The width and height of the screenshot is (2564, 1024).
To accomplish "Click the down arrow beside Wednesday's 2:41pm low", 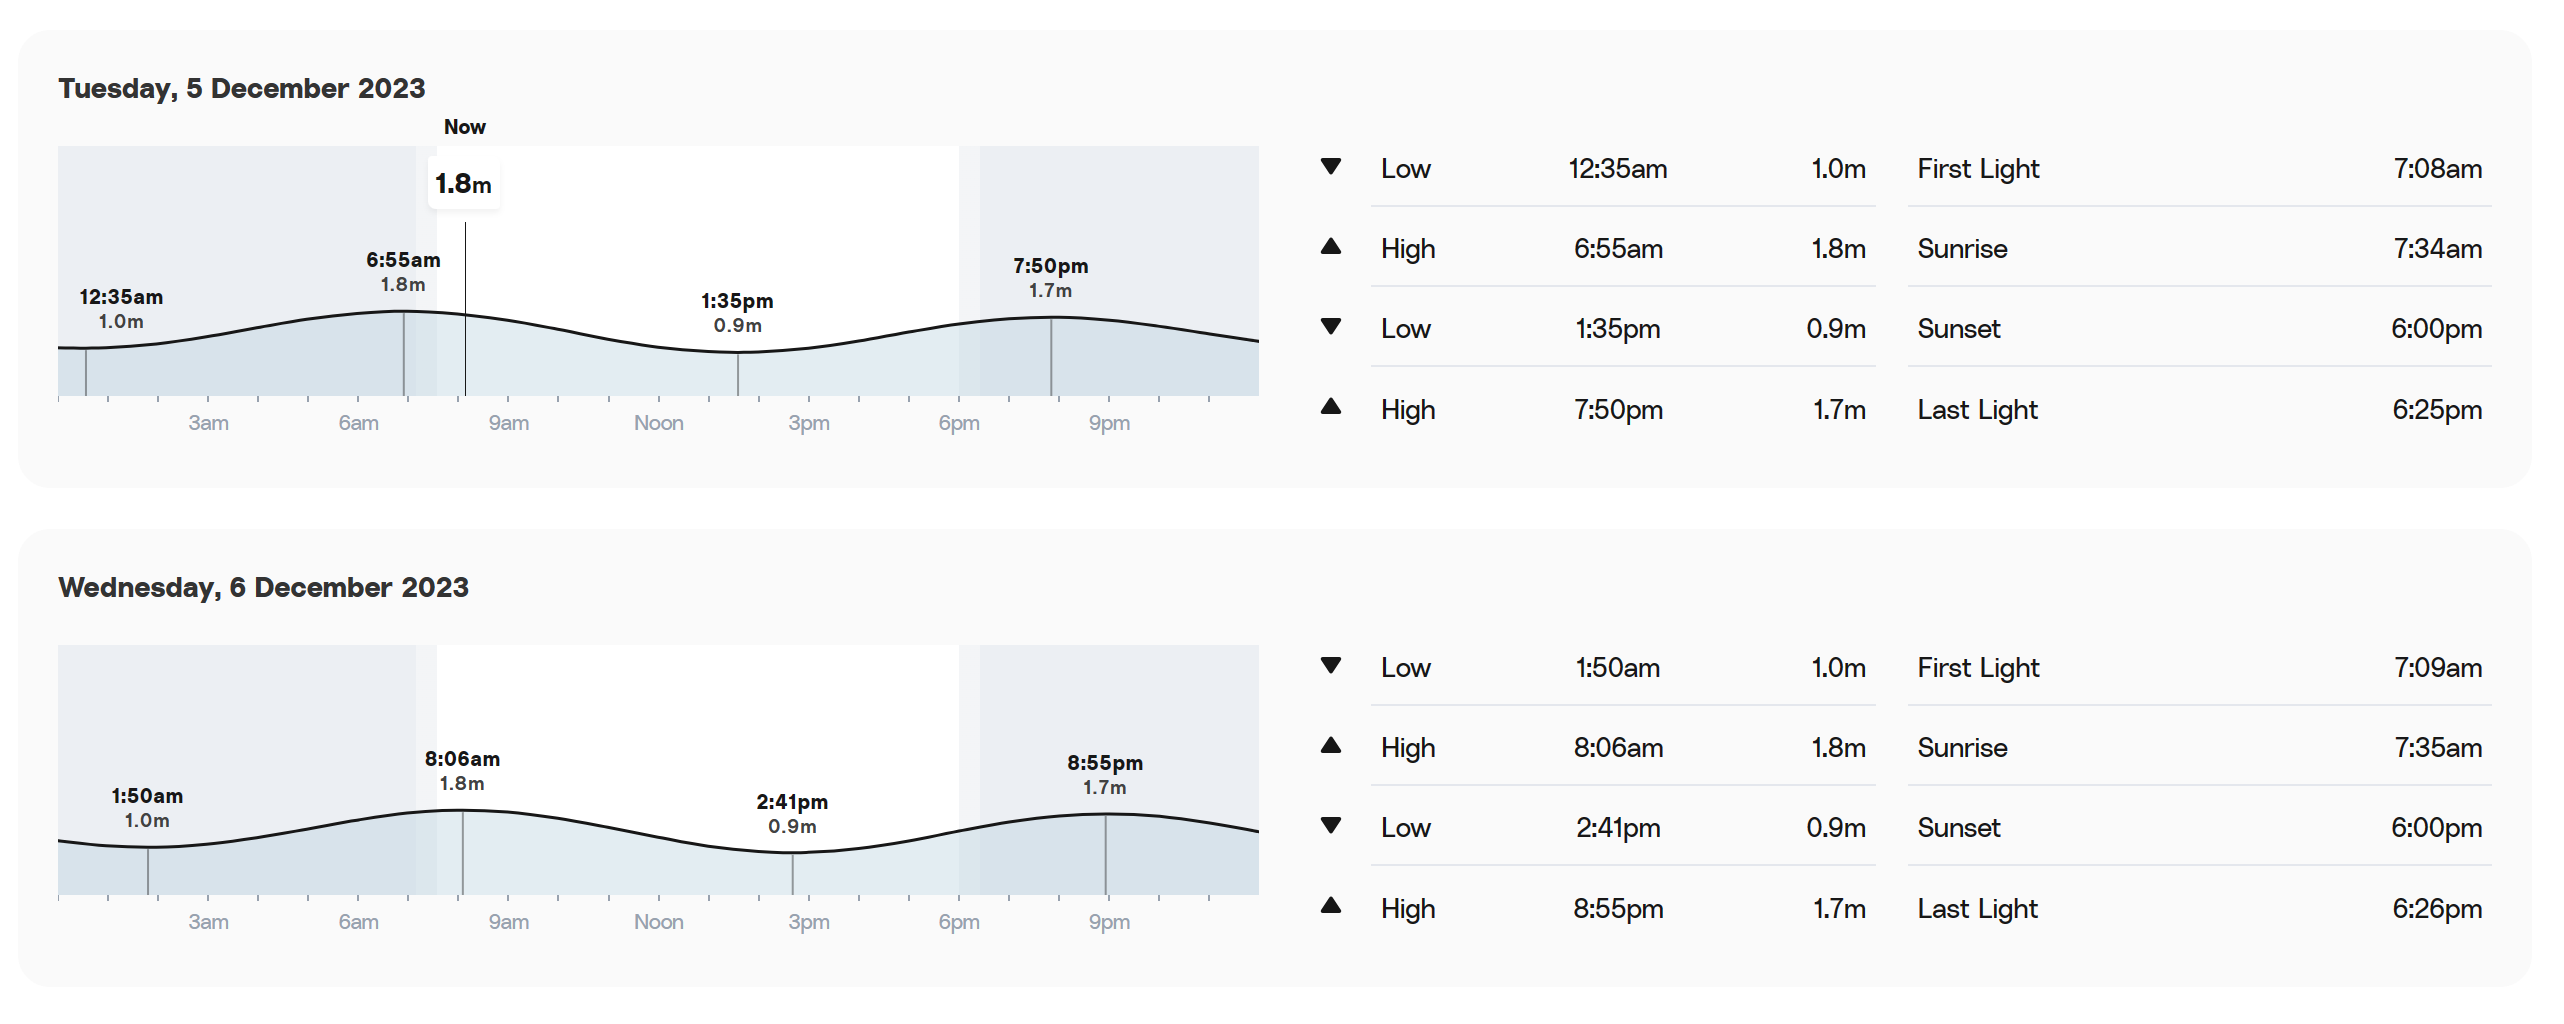I will (1330, 826).
